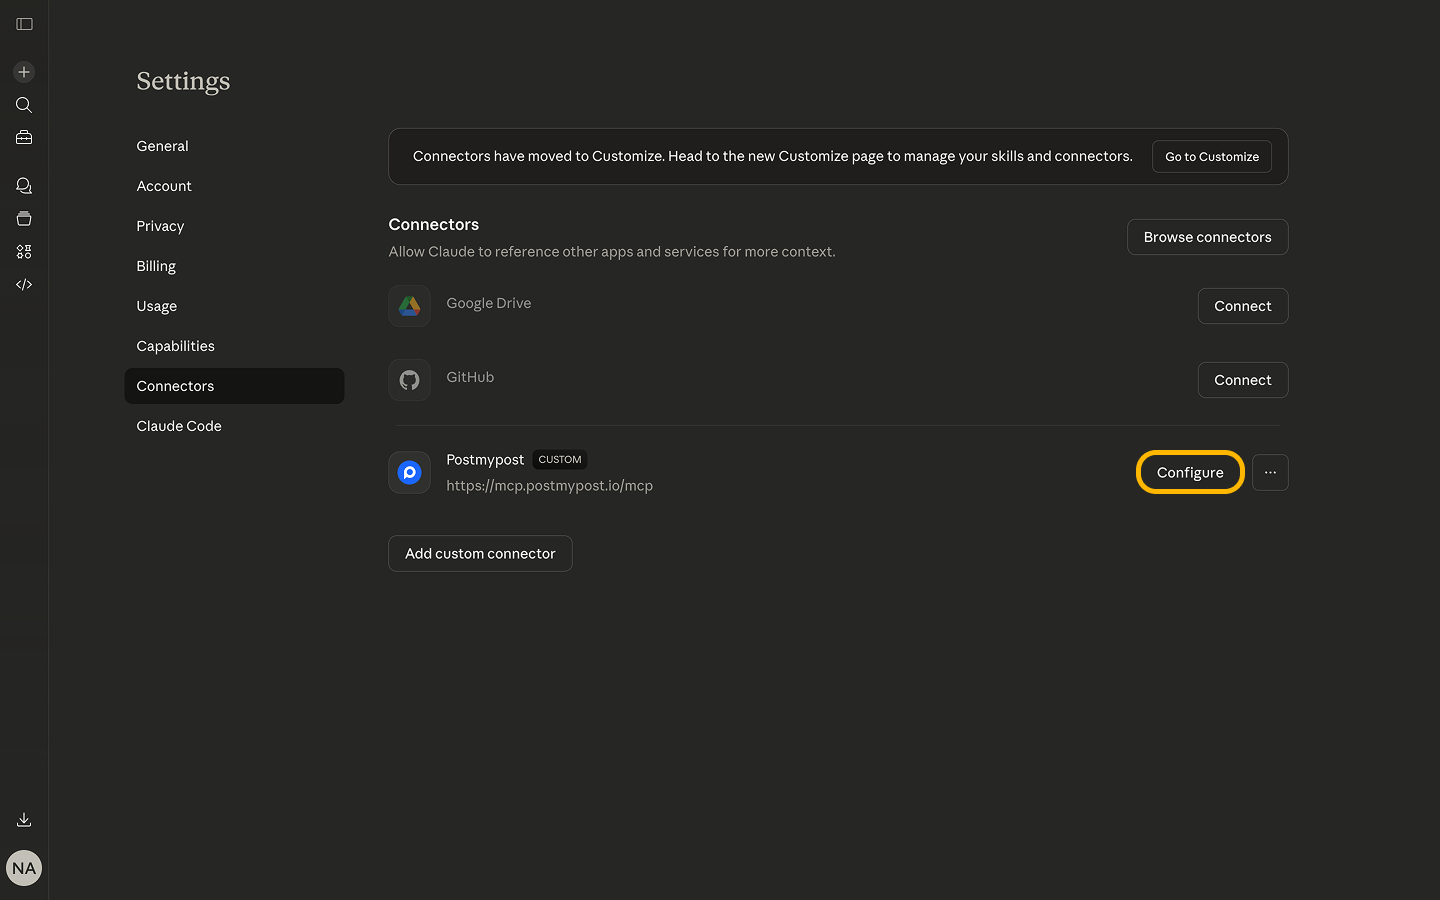Open the artifacts grid icon
Image resolution: width=1440 pixels, height=900 pixels.
(24, 252)
